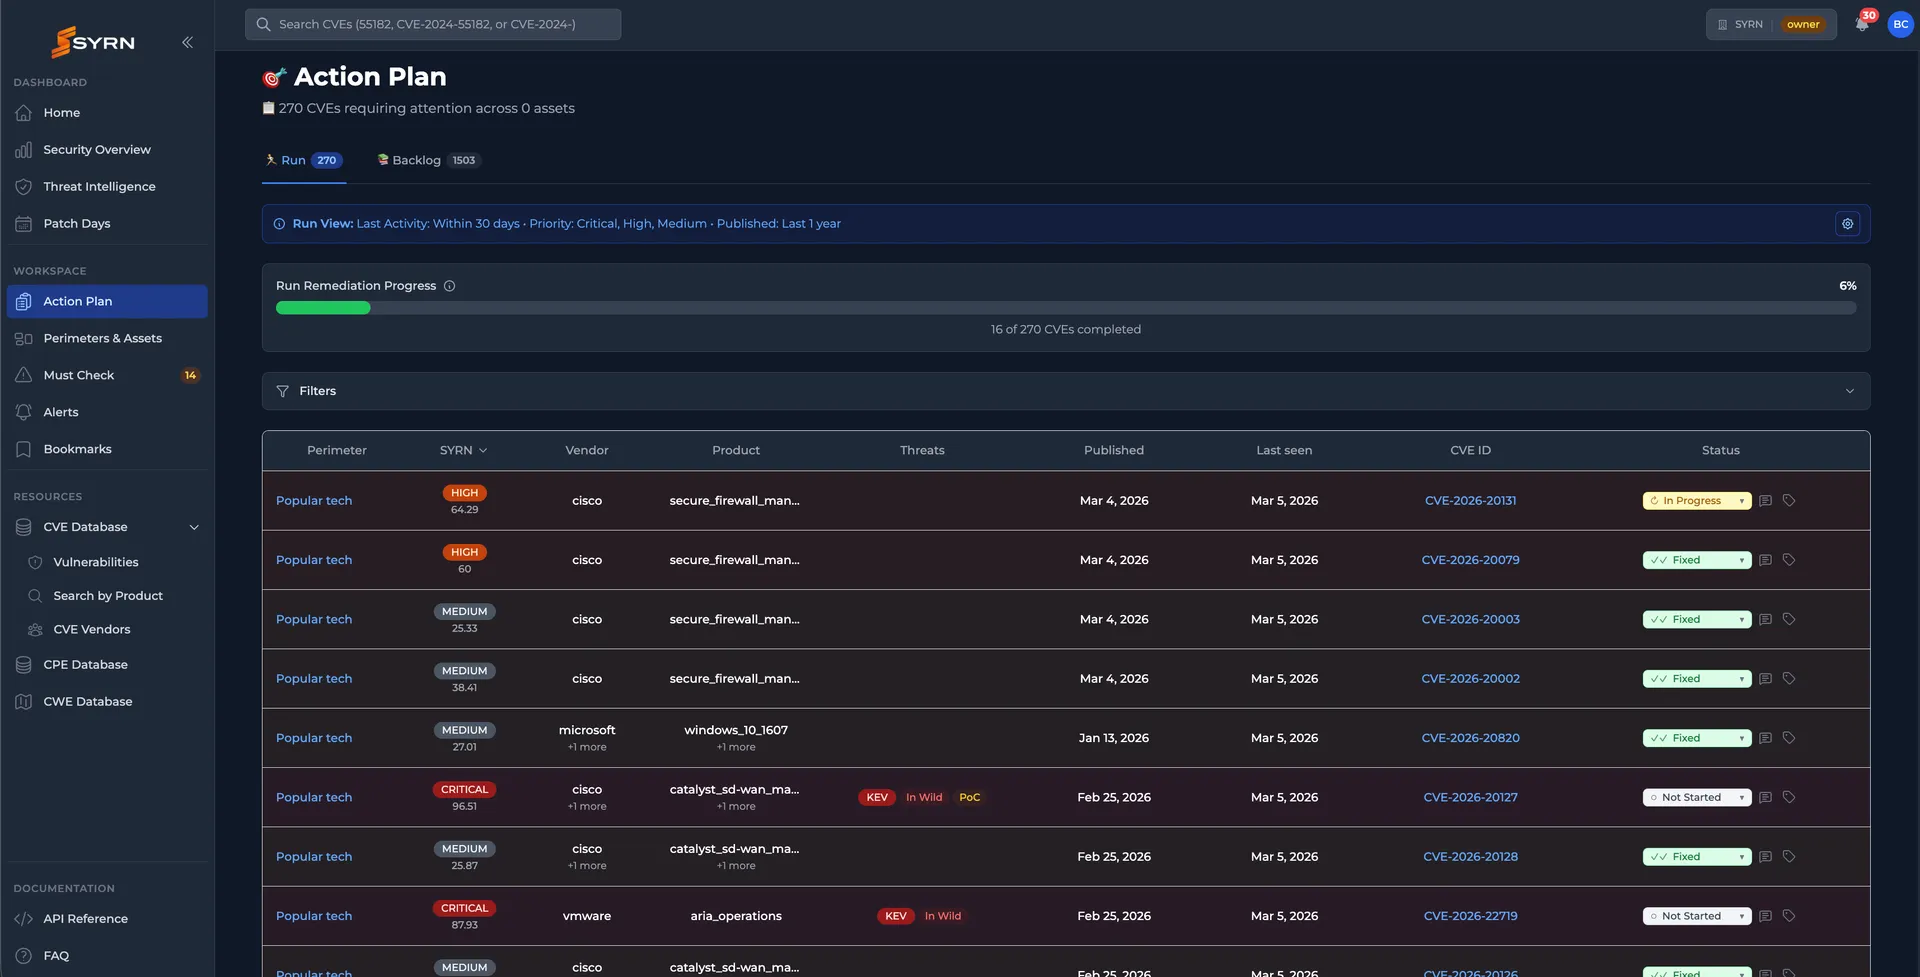Click the PoC threat badge

point(969,798)
